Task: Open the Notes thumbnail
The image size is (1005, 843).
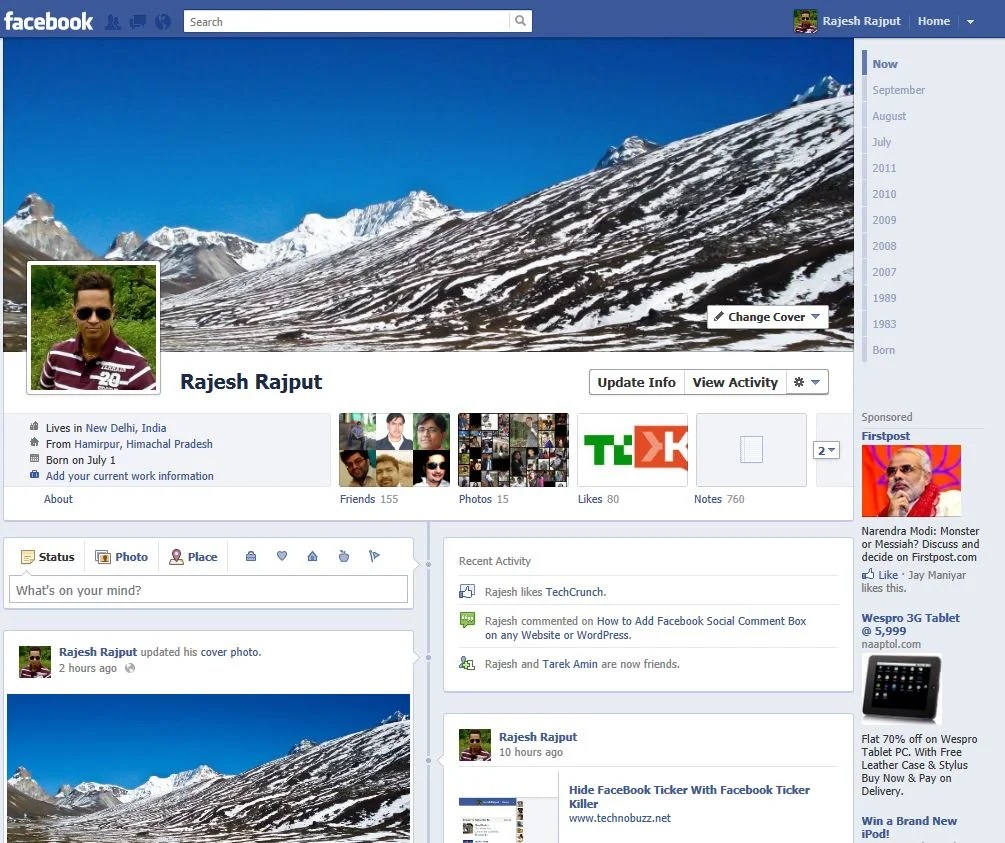Action: (x=751, y=449)
